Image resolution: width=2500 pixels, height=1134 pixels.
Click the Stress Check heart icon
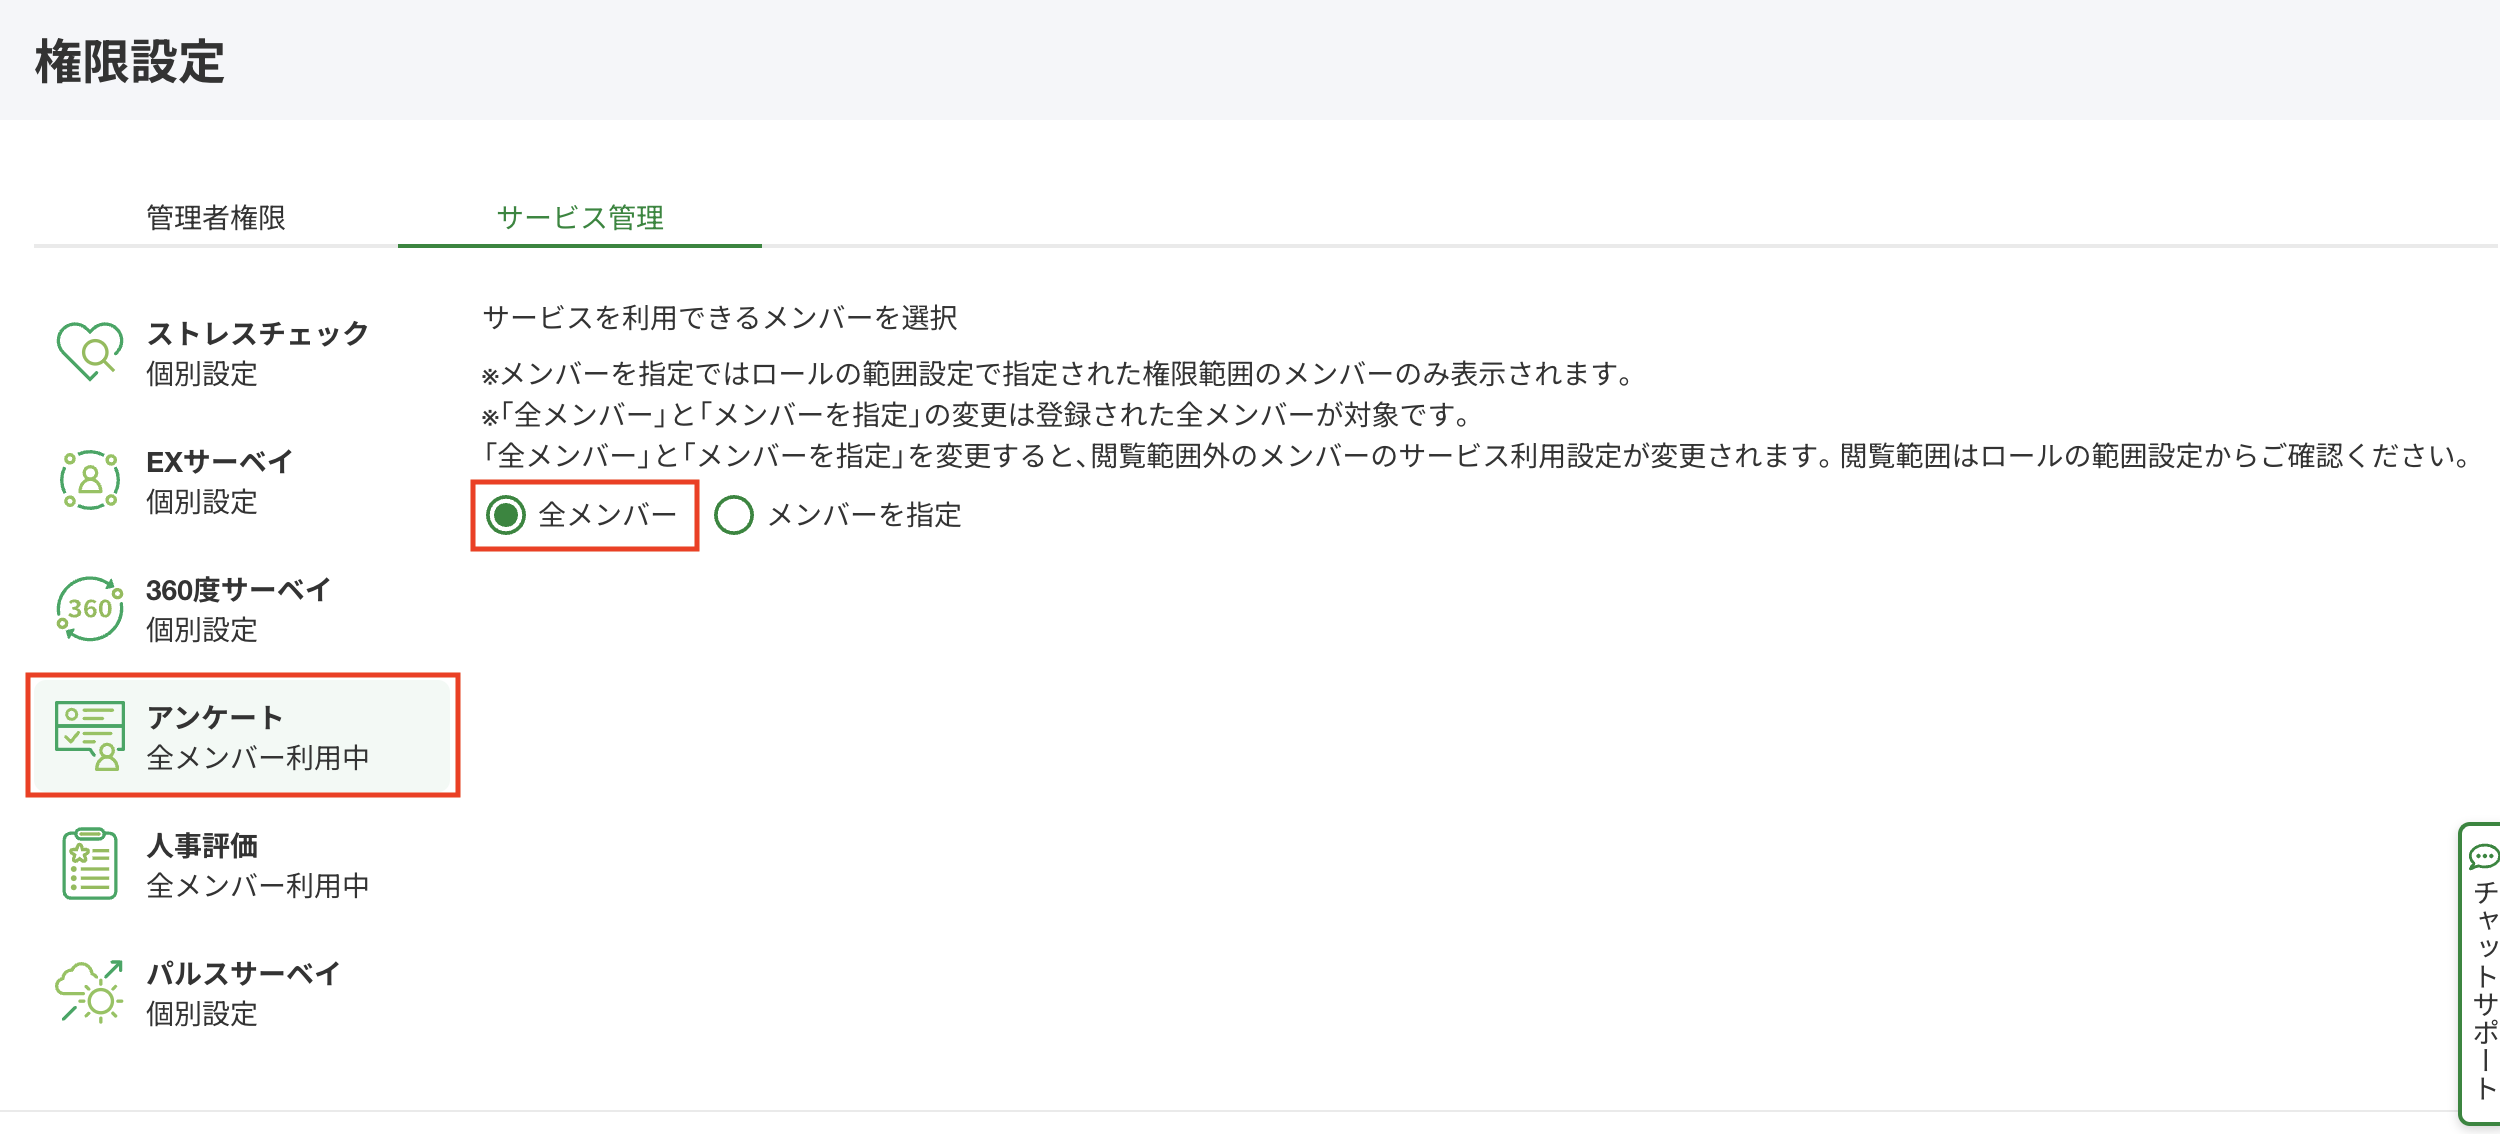click(x=90, y=351)
